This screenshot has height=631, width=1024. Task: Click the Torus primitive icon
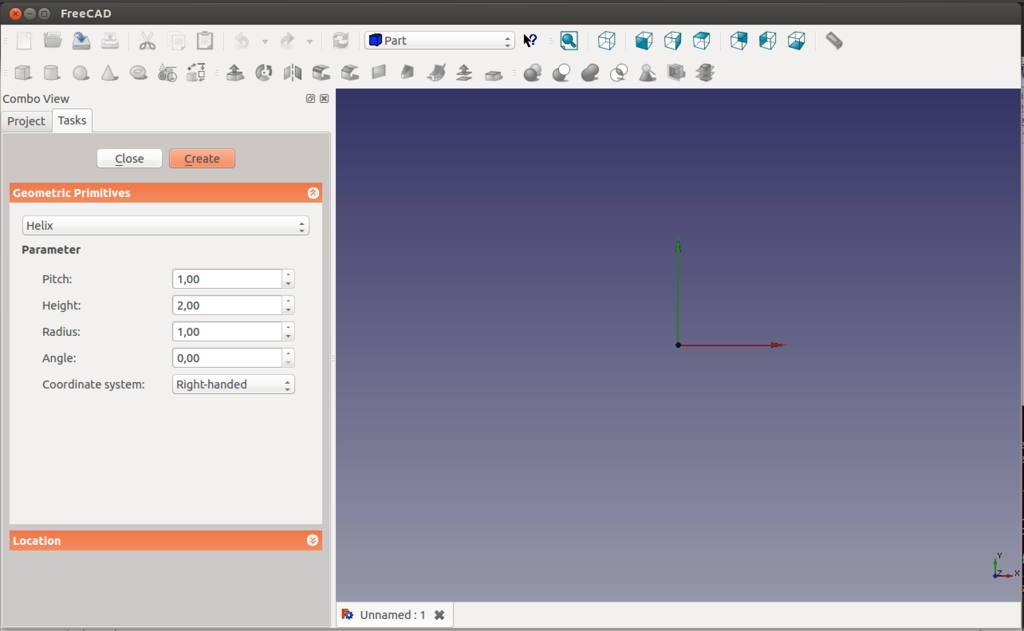click(139, 73)
